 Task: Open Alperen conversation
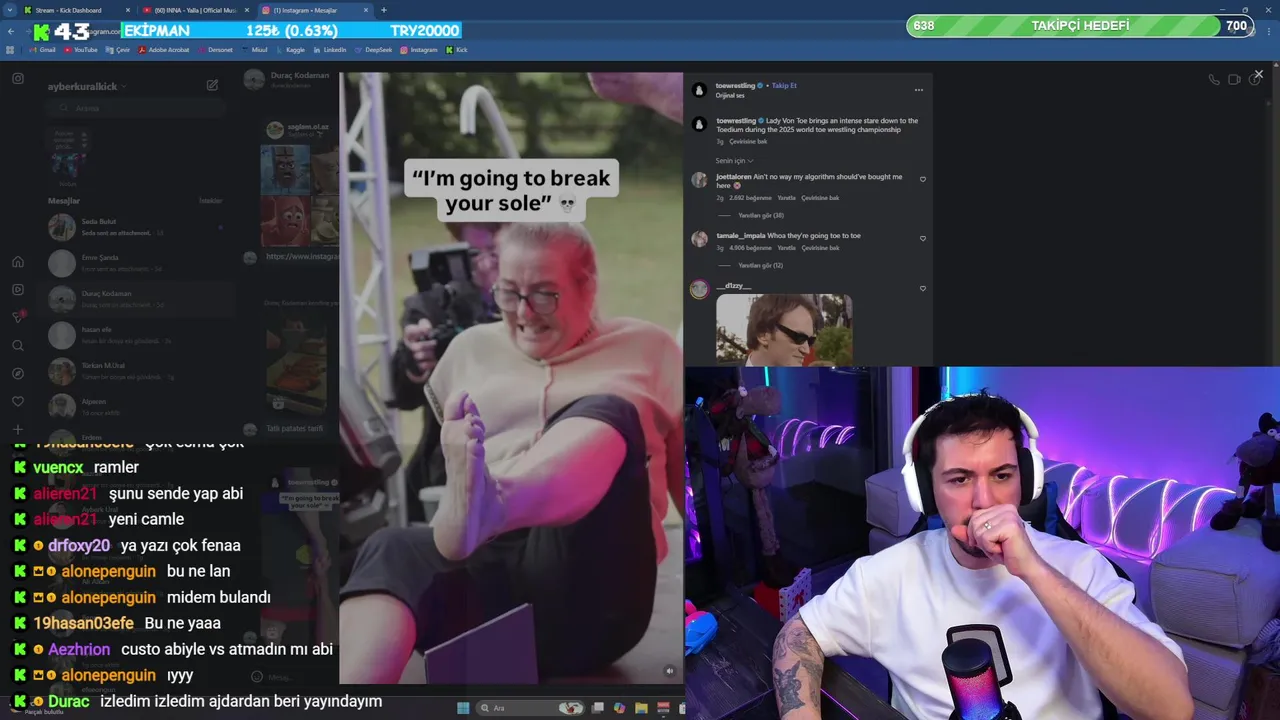(x=136, y=407)
